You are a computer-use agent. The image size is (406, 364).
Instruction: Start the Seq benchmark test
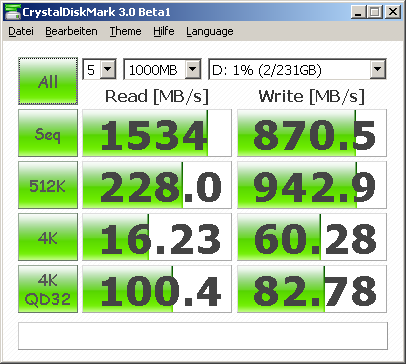pos(48,133)
